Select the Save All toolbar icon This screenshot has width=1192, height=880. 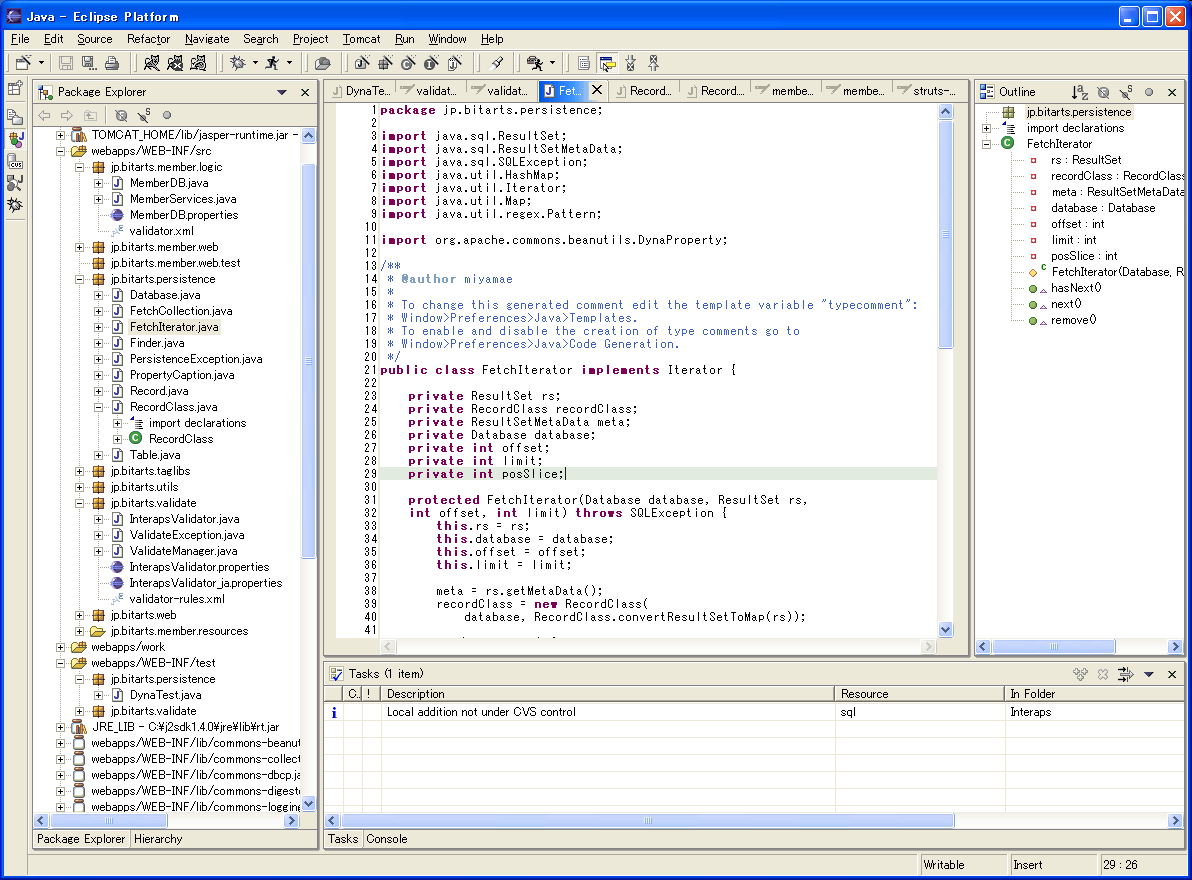point(88,62)
